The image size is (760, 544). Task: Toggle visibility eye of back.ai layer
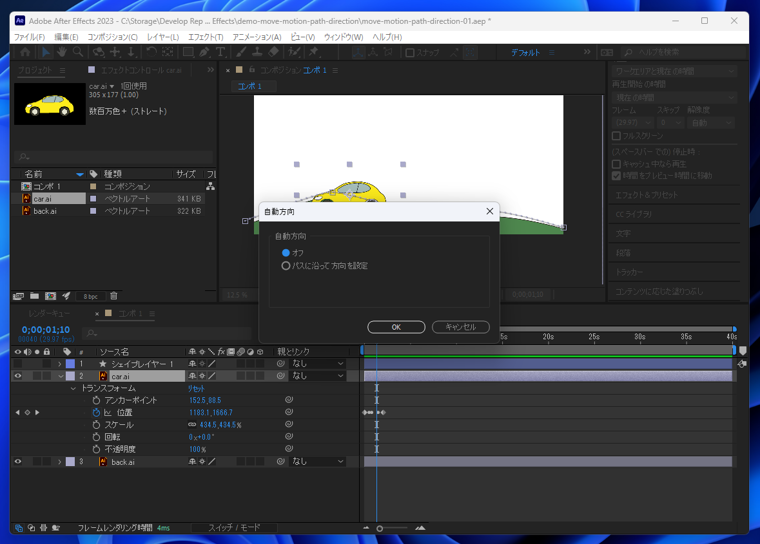tap(18, 462)
